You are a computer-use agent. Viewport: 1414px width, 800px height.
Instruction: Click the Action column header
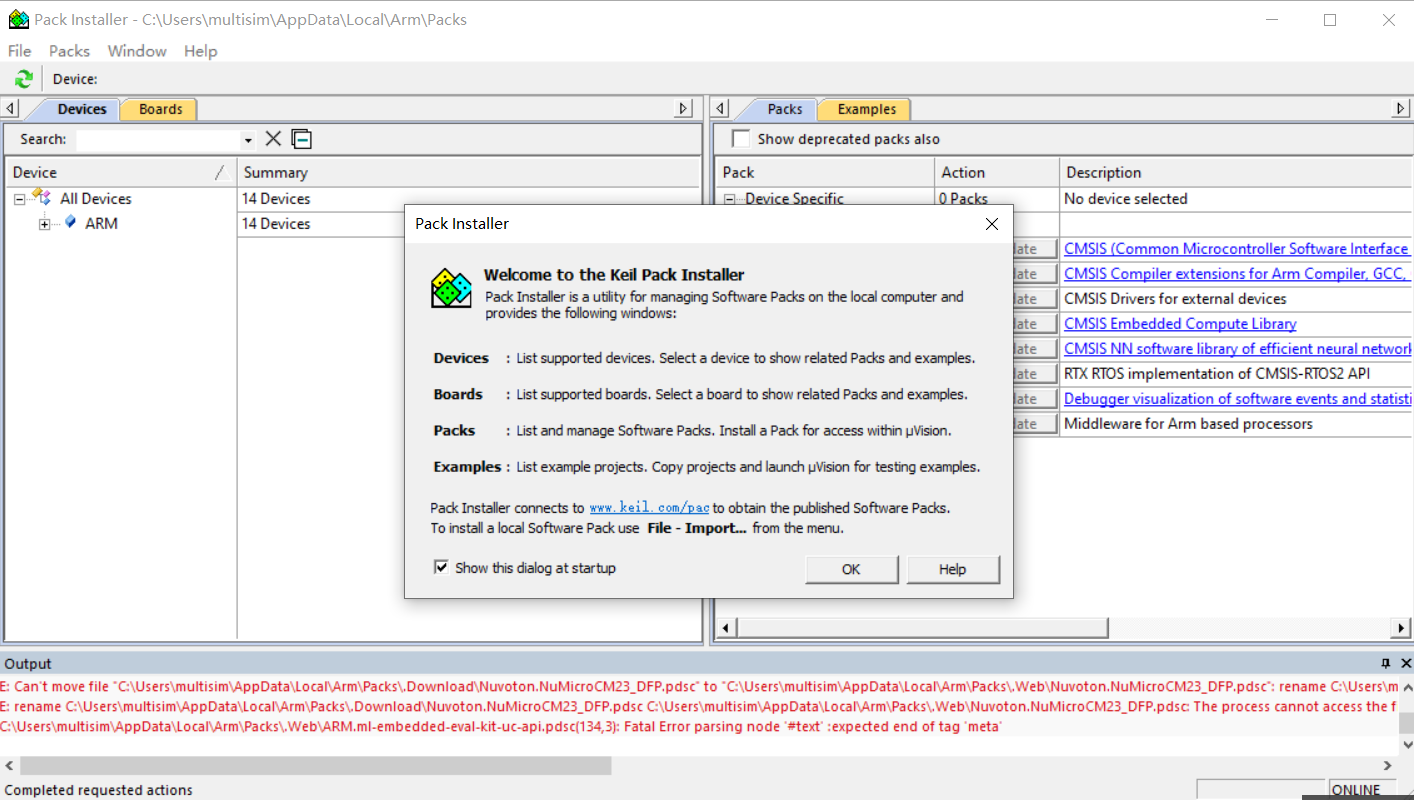[997, 172]
